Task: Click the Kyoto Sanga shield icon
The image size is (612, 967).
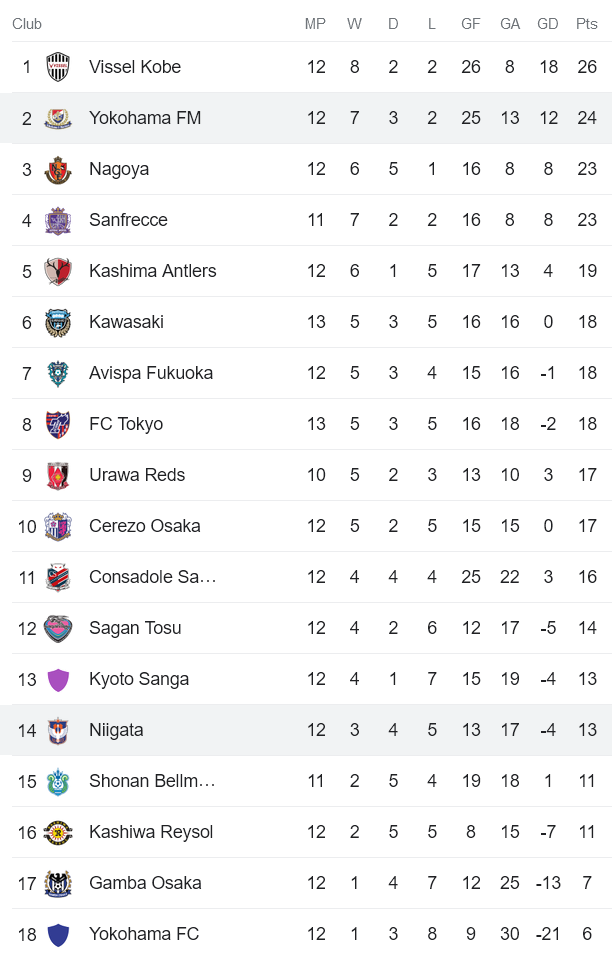Action: (x=56, y=679)
